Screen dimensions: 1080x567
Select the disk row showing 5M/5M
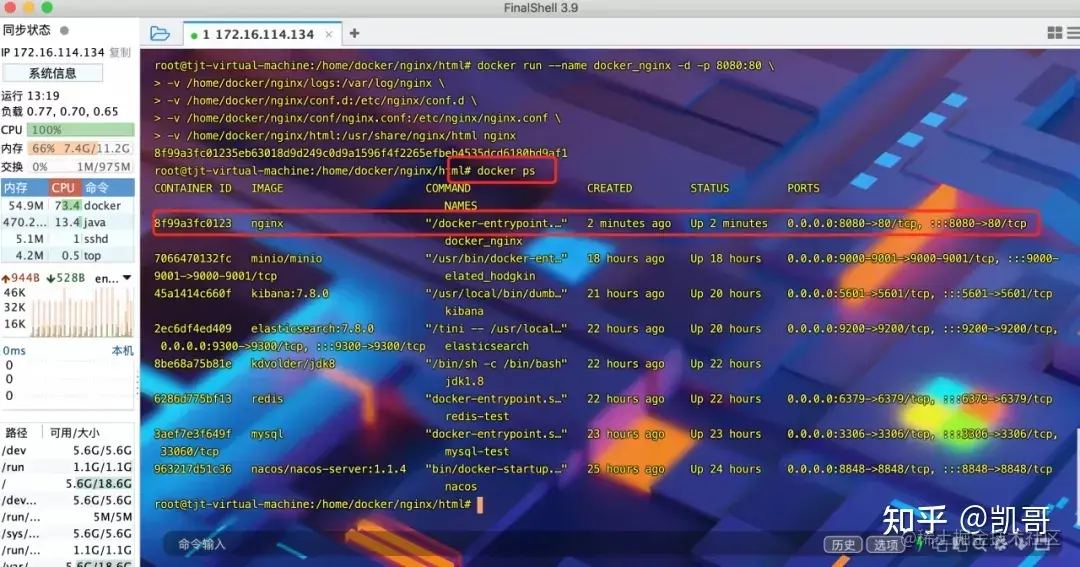click(x=68, y=517)
